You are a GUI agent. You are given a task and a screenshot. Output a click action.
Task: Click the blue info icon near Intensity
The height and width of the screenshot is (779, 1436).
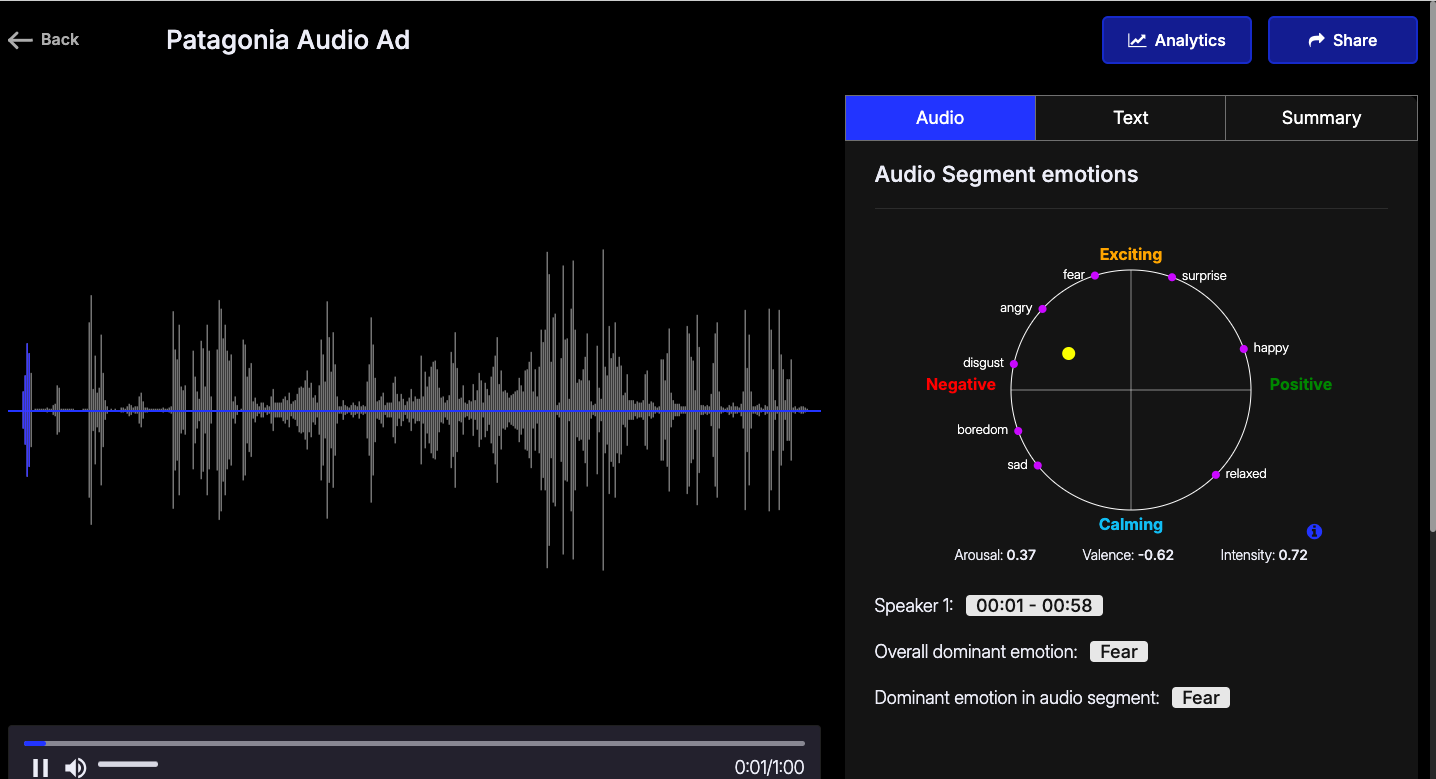pos(1315,531)
